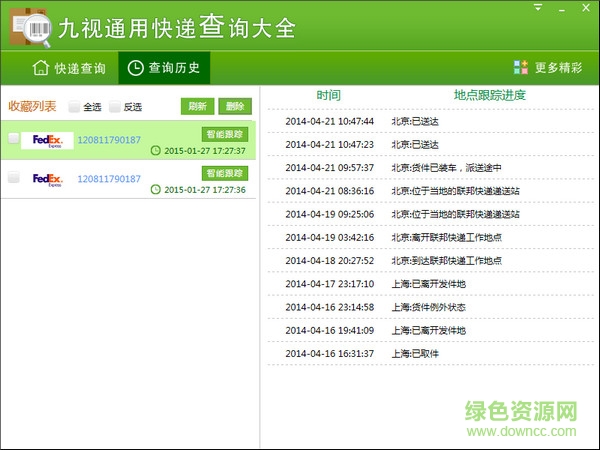Image resolution: width=600 pixels, height=450 pixels.
Task: Click the 更多精彩 colorful grid icon
Action: [x=520, y=68]
